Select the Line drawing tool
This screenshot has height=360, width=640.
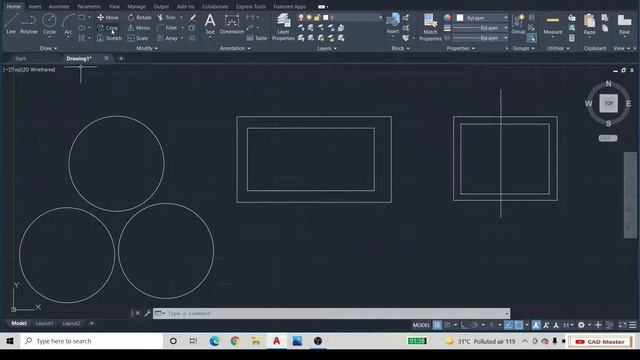click(11, 23)
